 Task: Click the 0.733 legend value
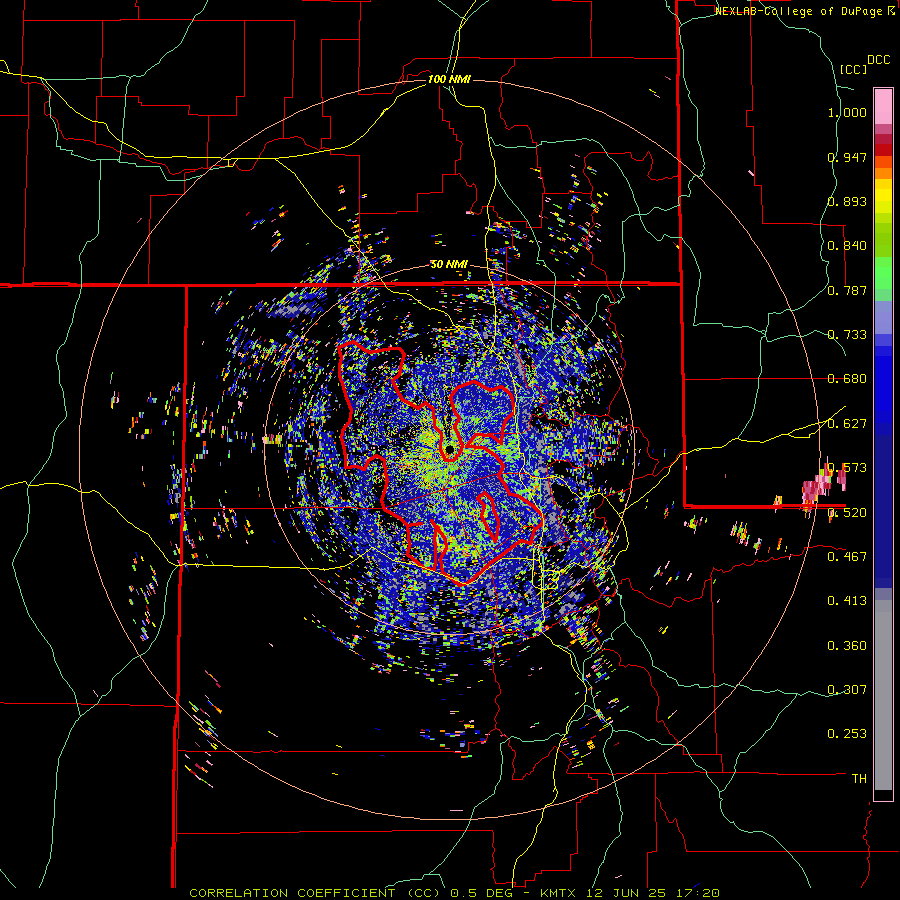(847, 335)
